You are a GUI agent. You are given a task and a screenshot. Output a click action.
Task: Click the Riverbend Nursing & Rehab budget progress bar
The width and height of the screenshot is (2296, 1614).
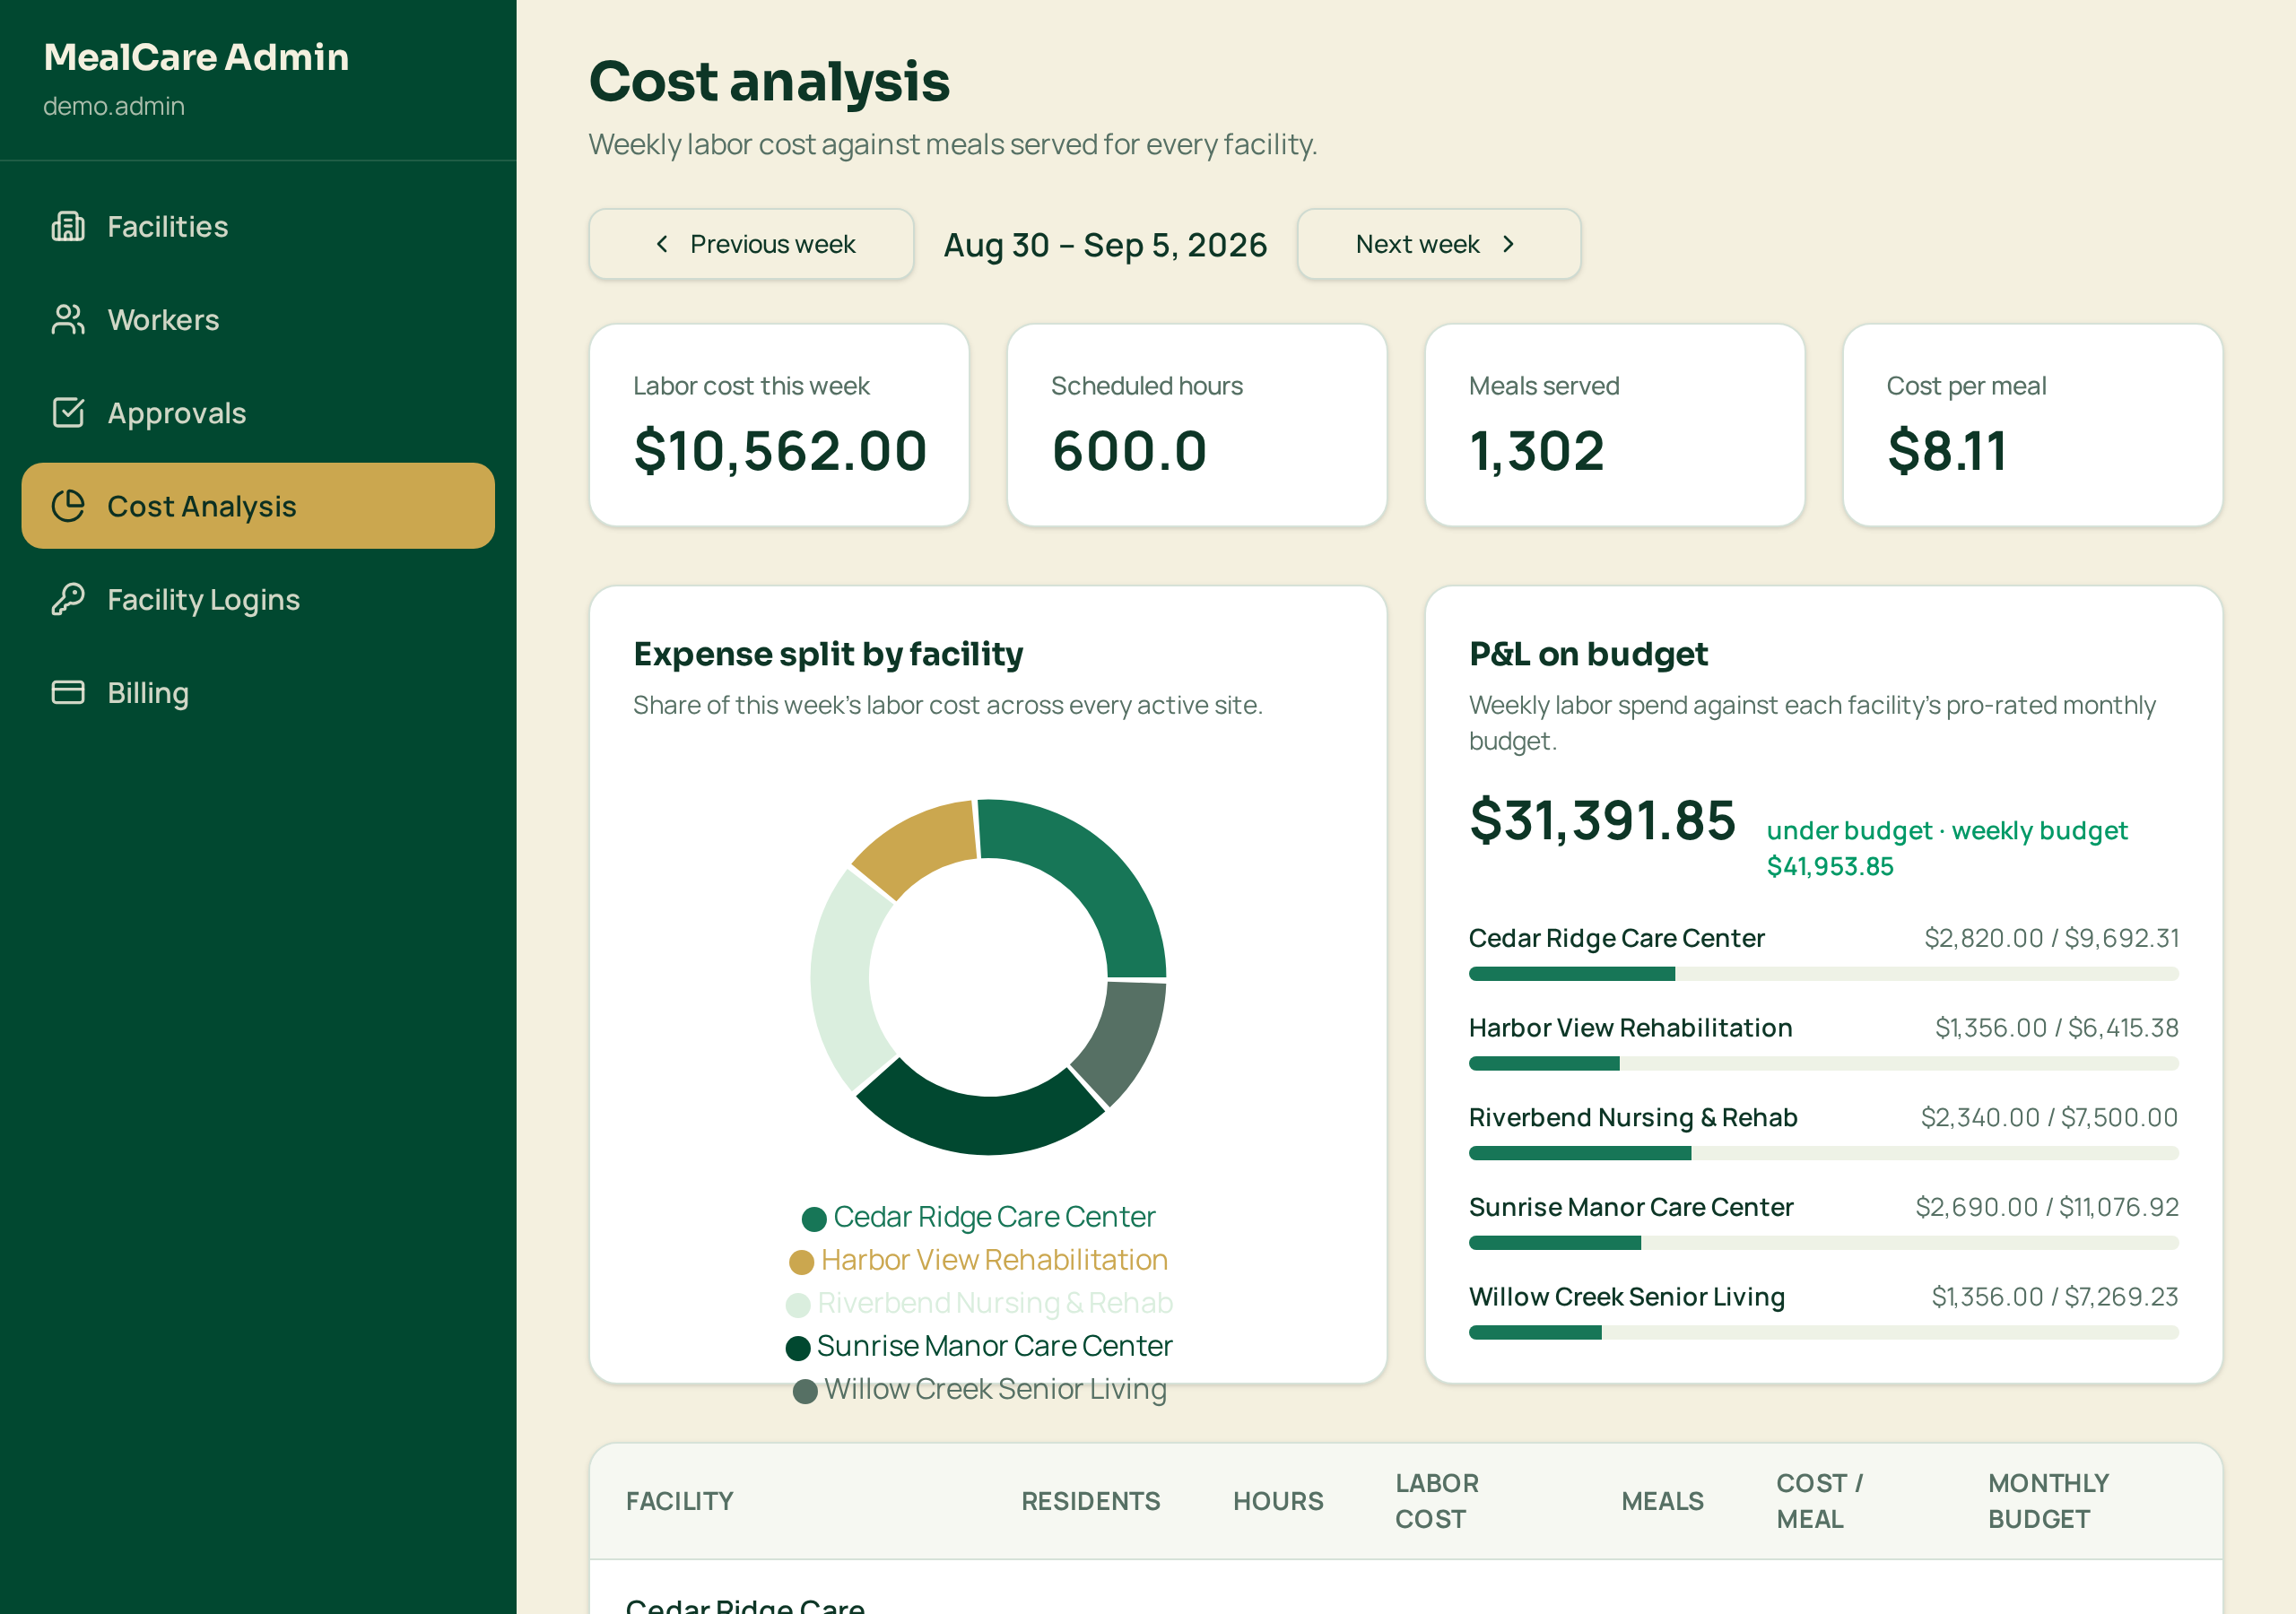[x=1823, y=1153]
